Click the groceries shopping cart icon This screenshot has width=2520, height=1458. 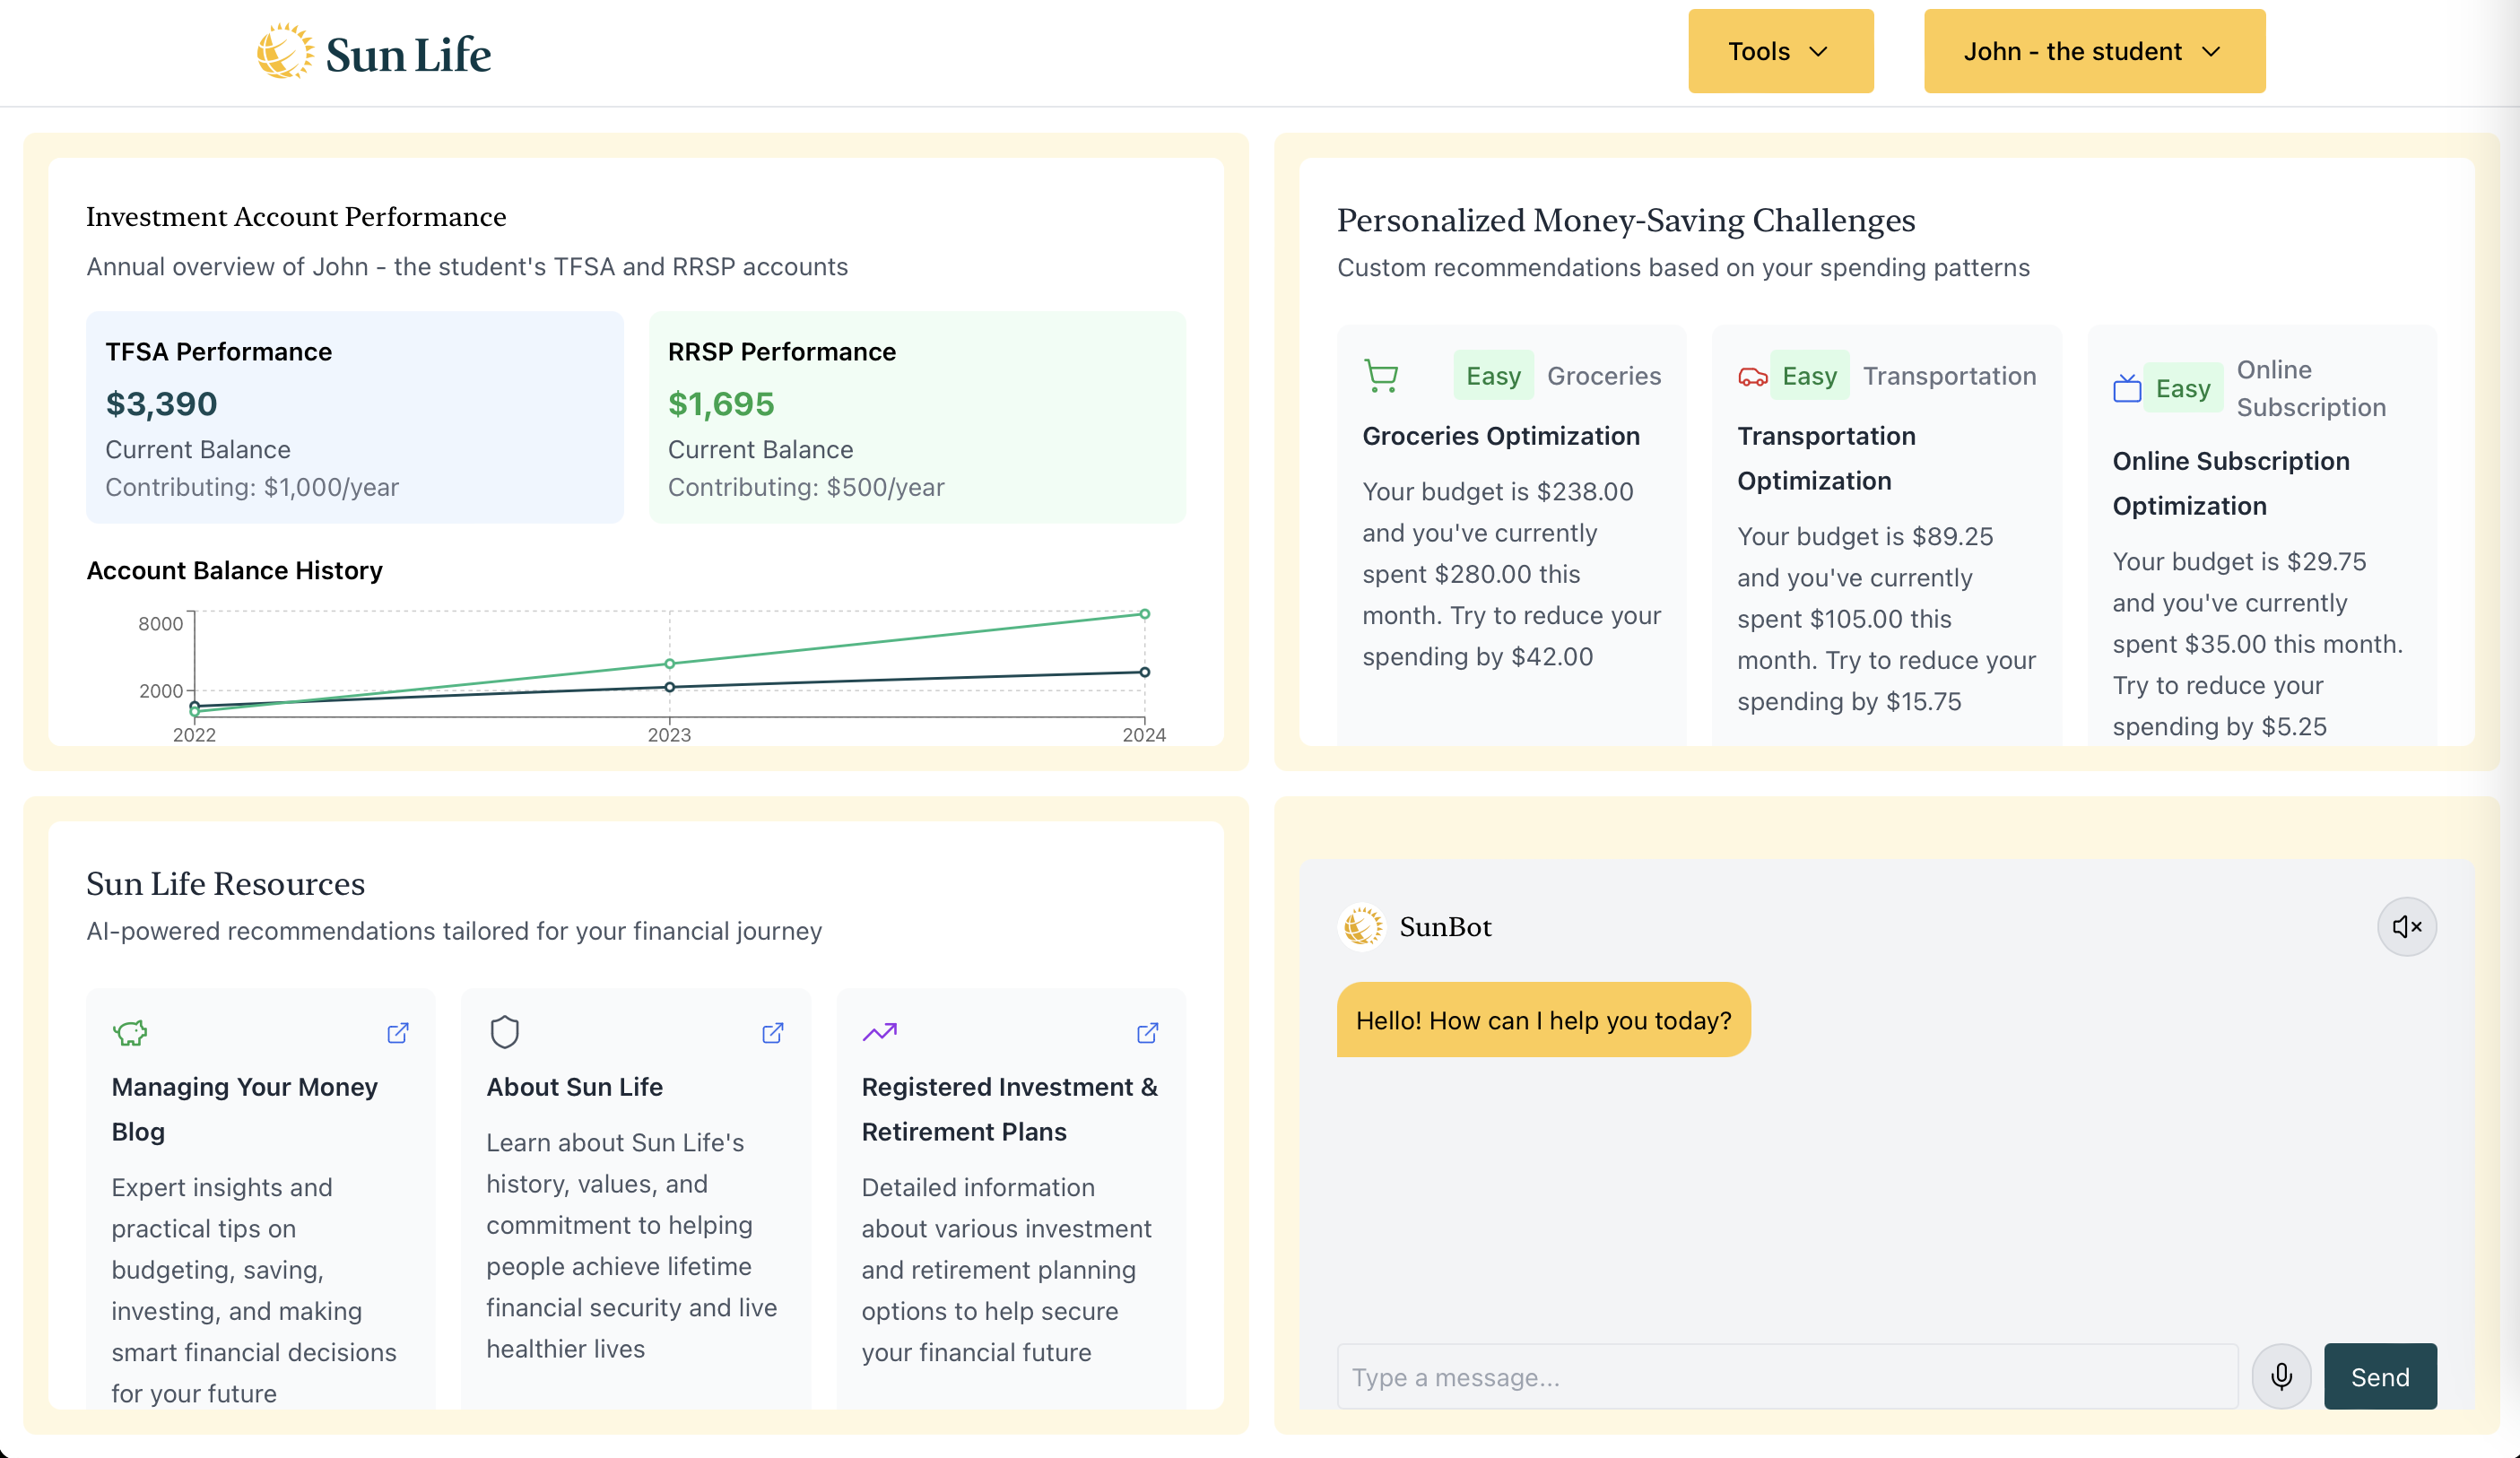[x=1381, y=376]
